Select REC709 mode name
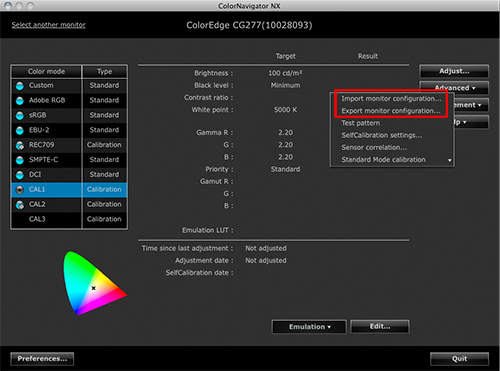This screenshot has width=500, height=371. tap(41, 145)
